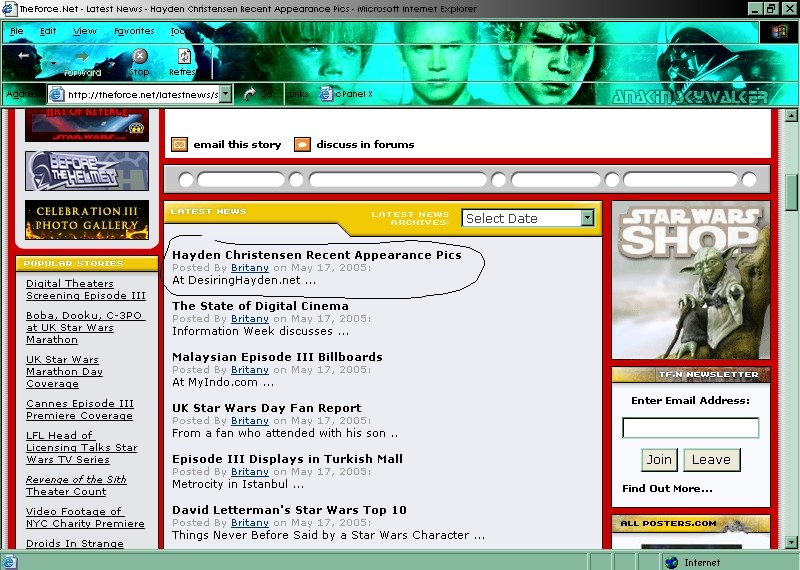800x570 pixels.
Task: Click the Forward navigation arrow
Action: point(82,58)
